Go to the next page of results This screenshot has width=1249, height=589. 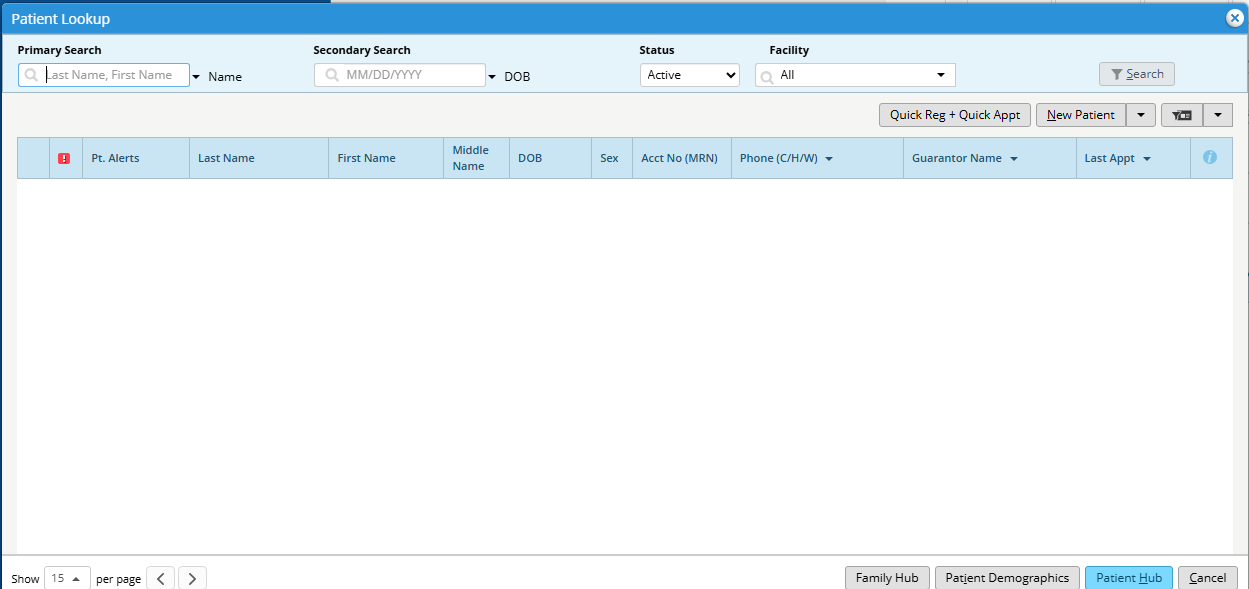[x=192, y=578]
